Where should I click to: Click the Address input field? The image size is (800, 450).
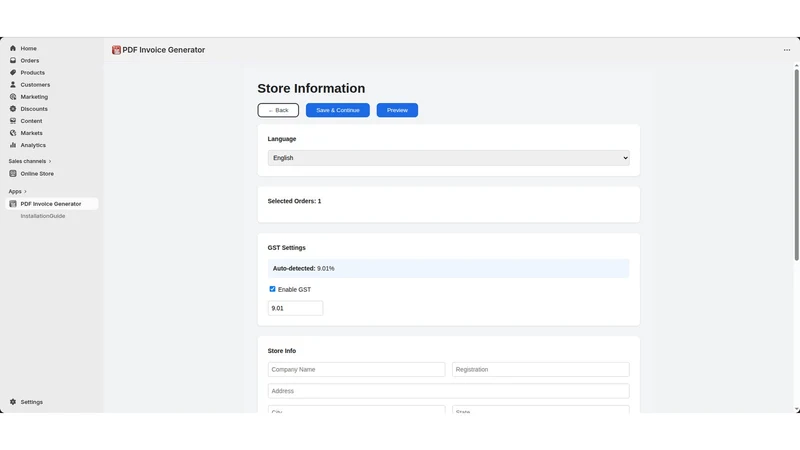pos(448,391)
